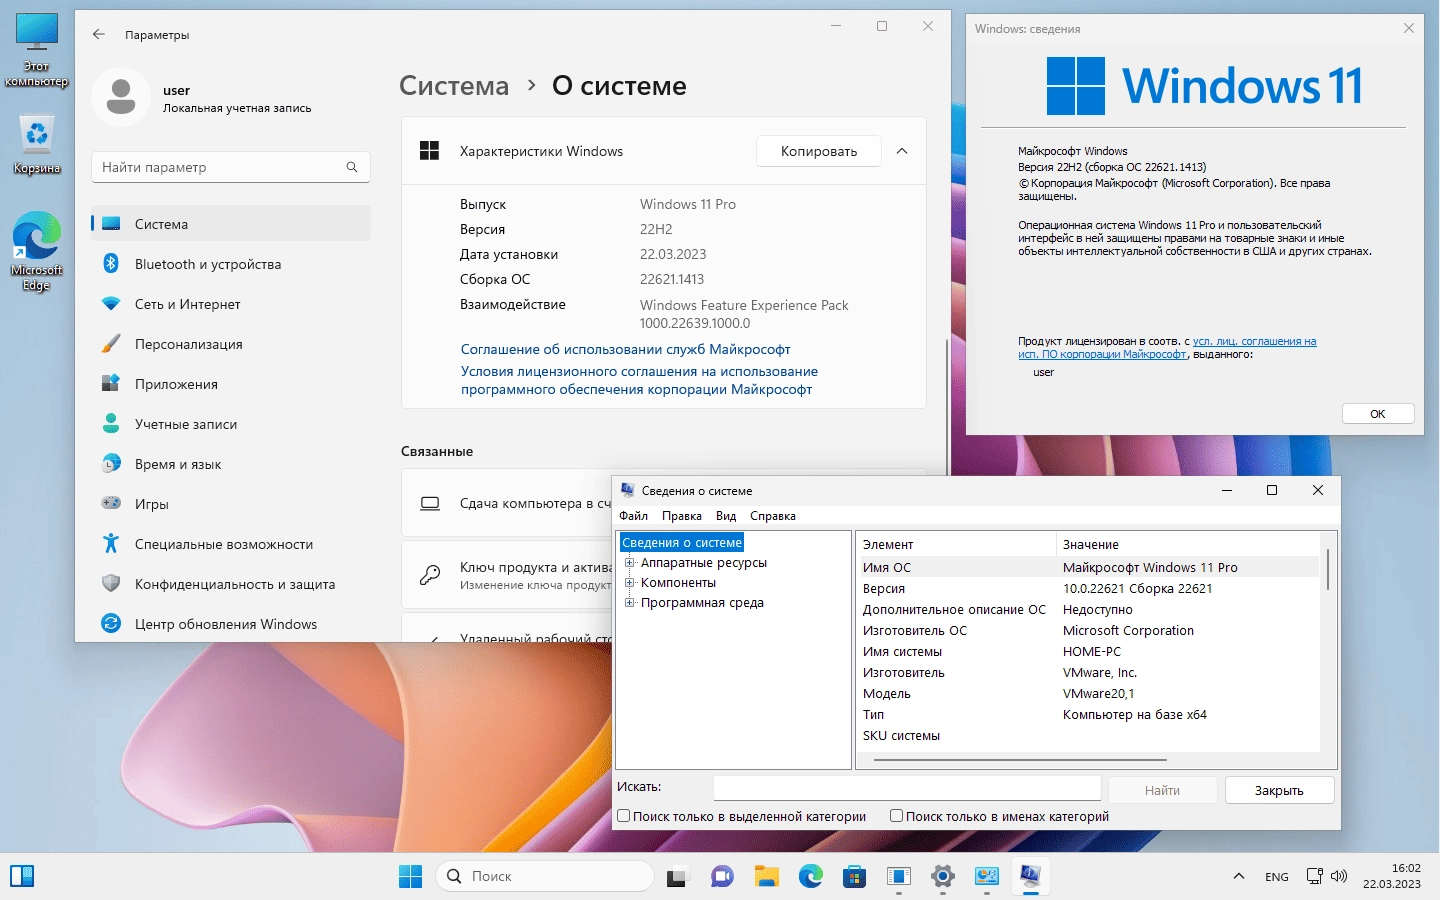Click the 'Элемент' column header
The image size is (1440, 900).
[956, 544]
